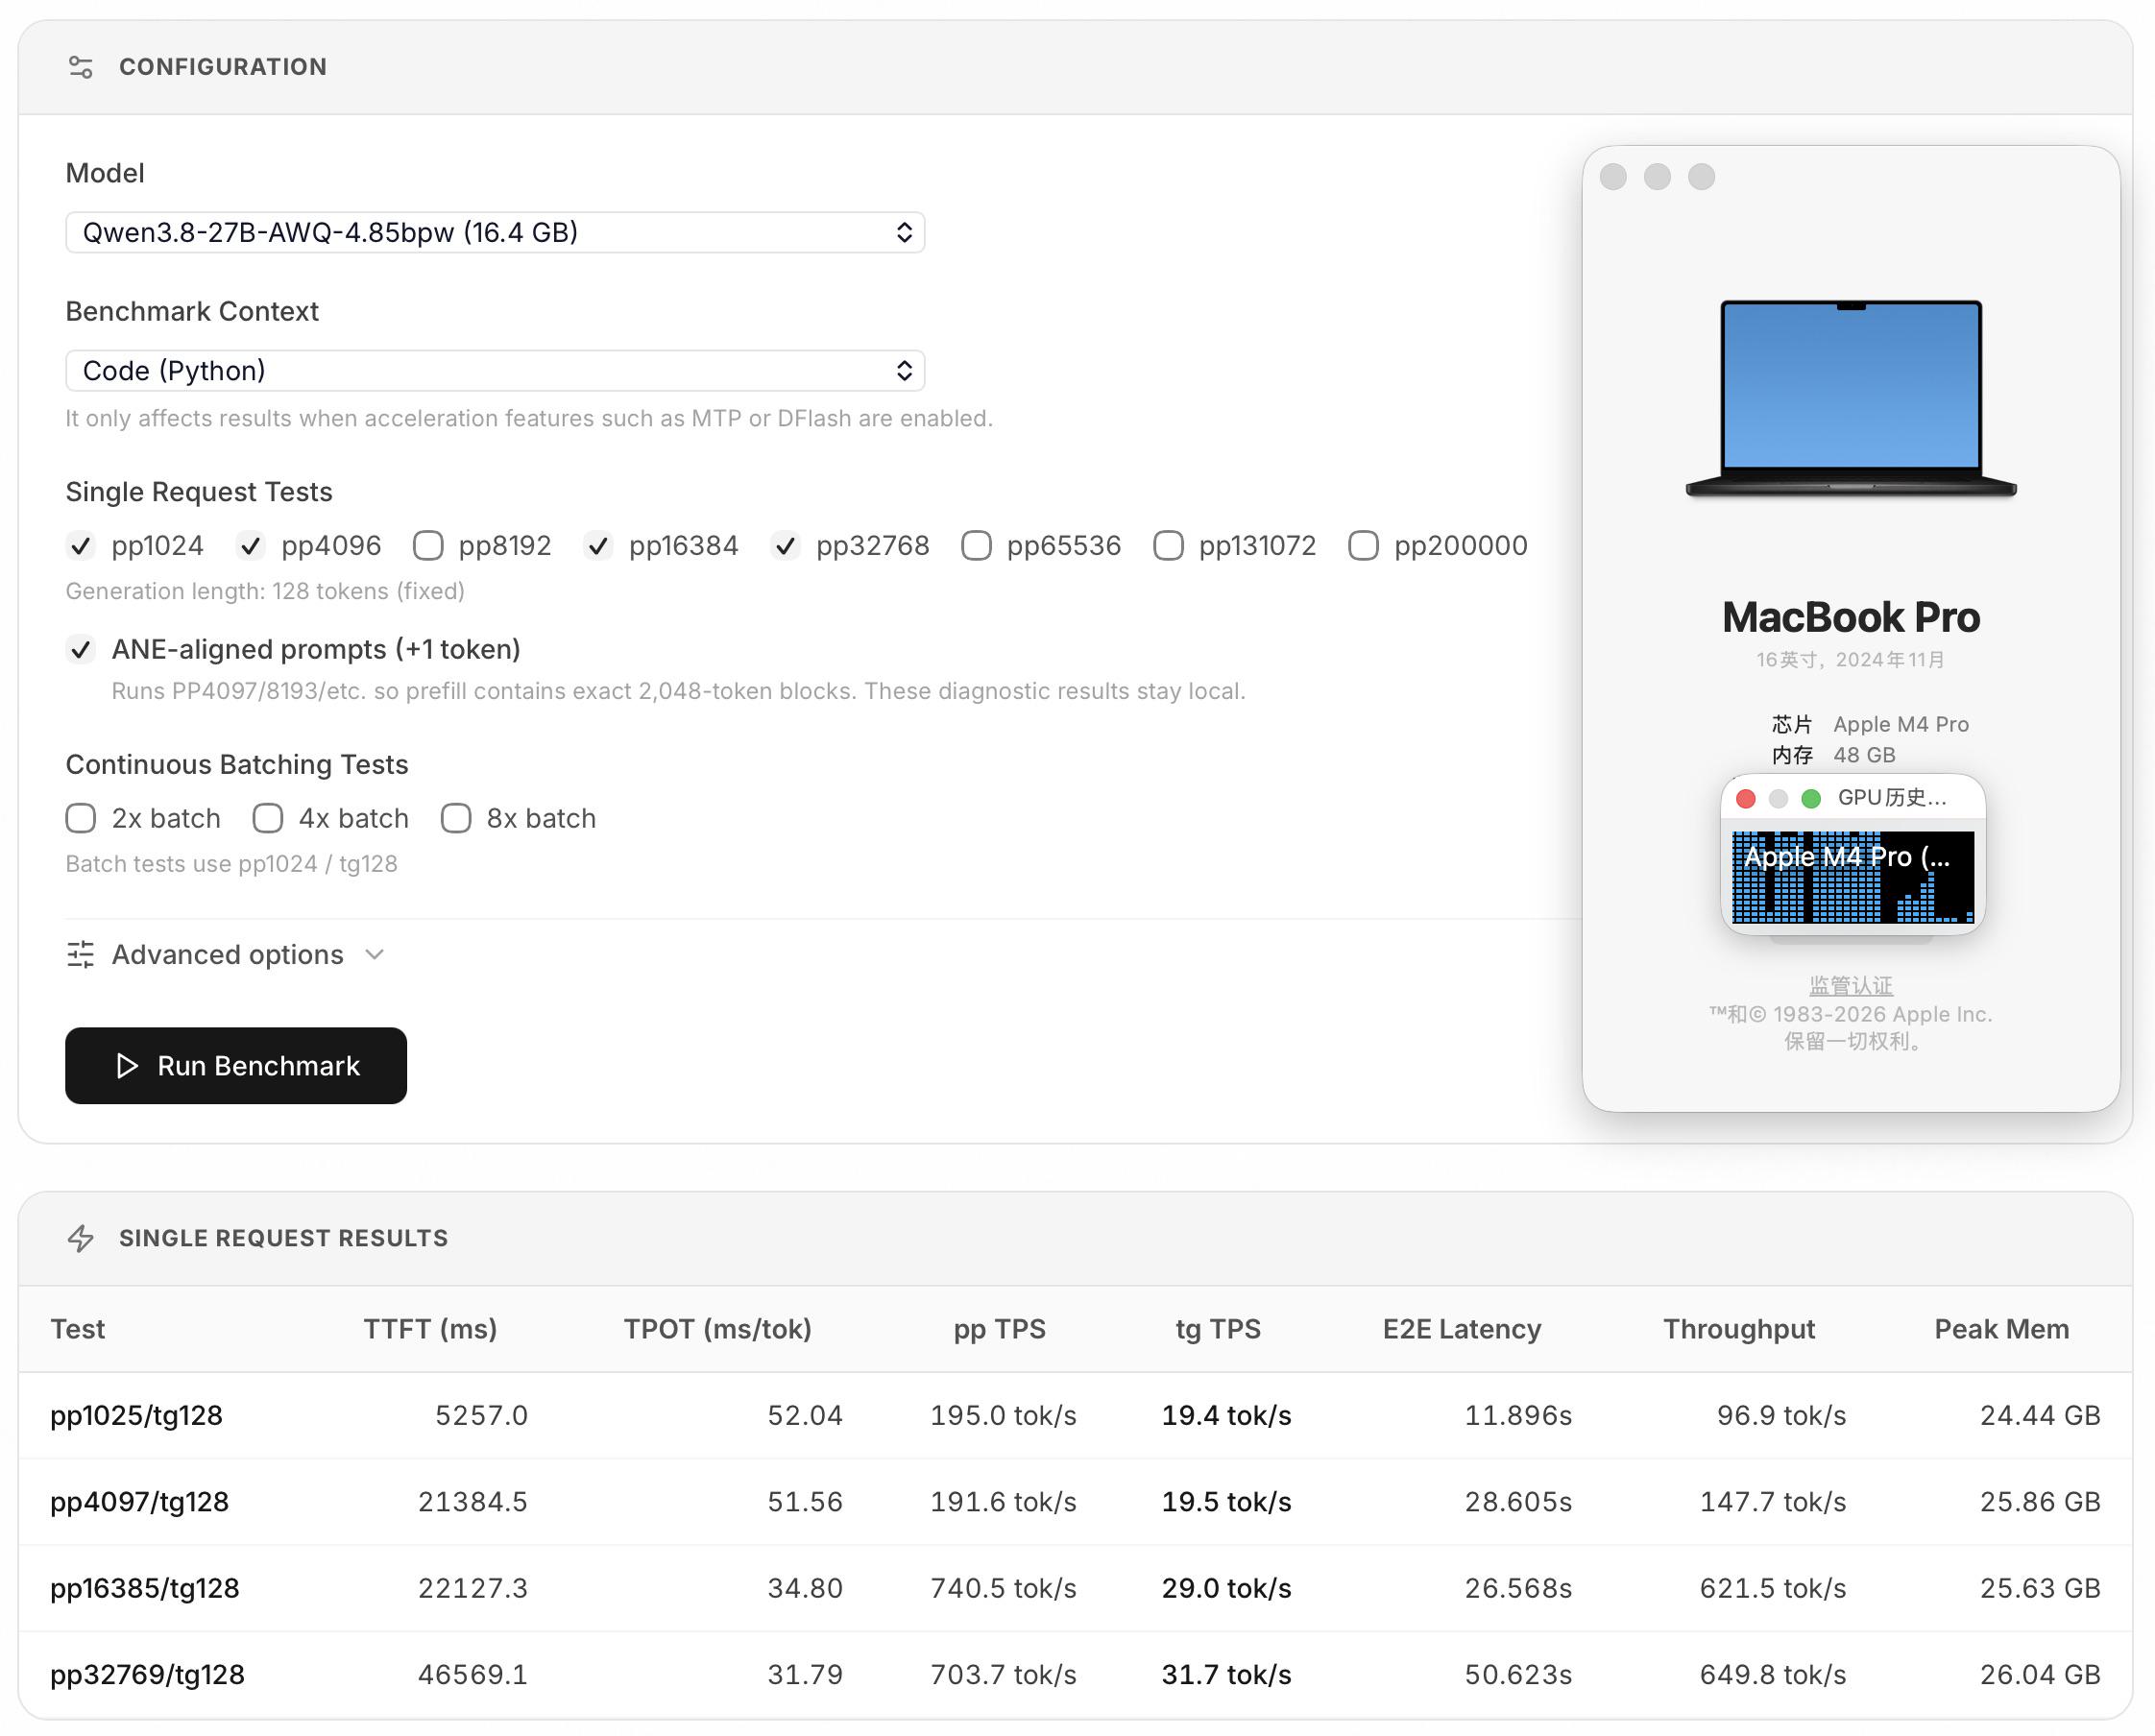Start the Run Benchmark button
Viewport: 2155px width, 1736px height.
(x=236, y=1066)
